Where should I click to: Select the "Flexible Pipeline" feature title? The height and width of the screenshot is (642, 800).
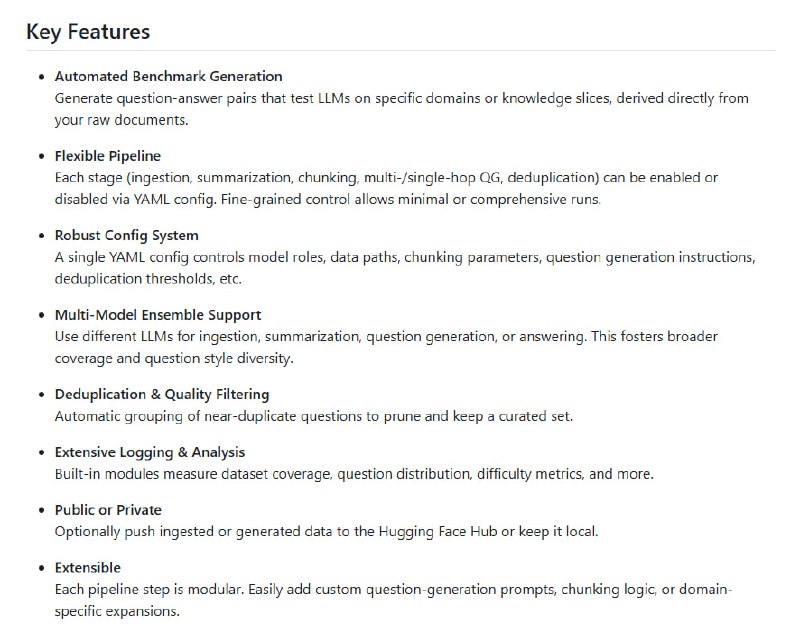107,156
